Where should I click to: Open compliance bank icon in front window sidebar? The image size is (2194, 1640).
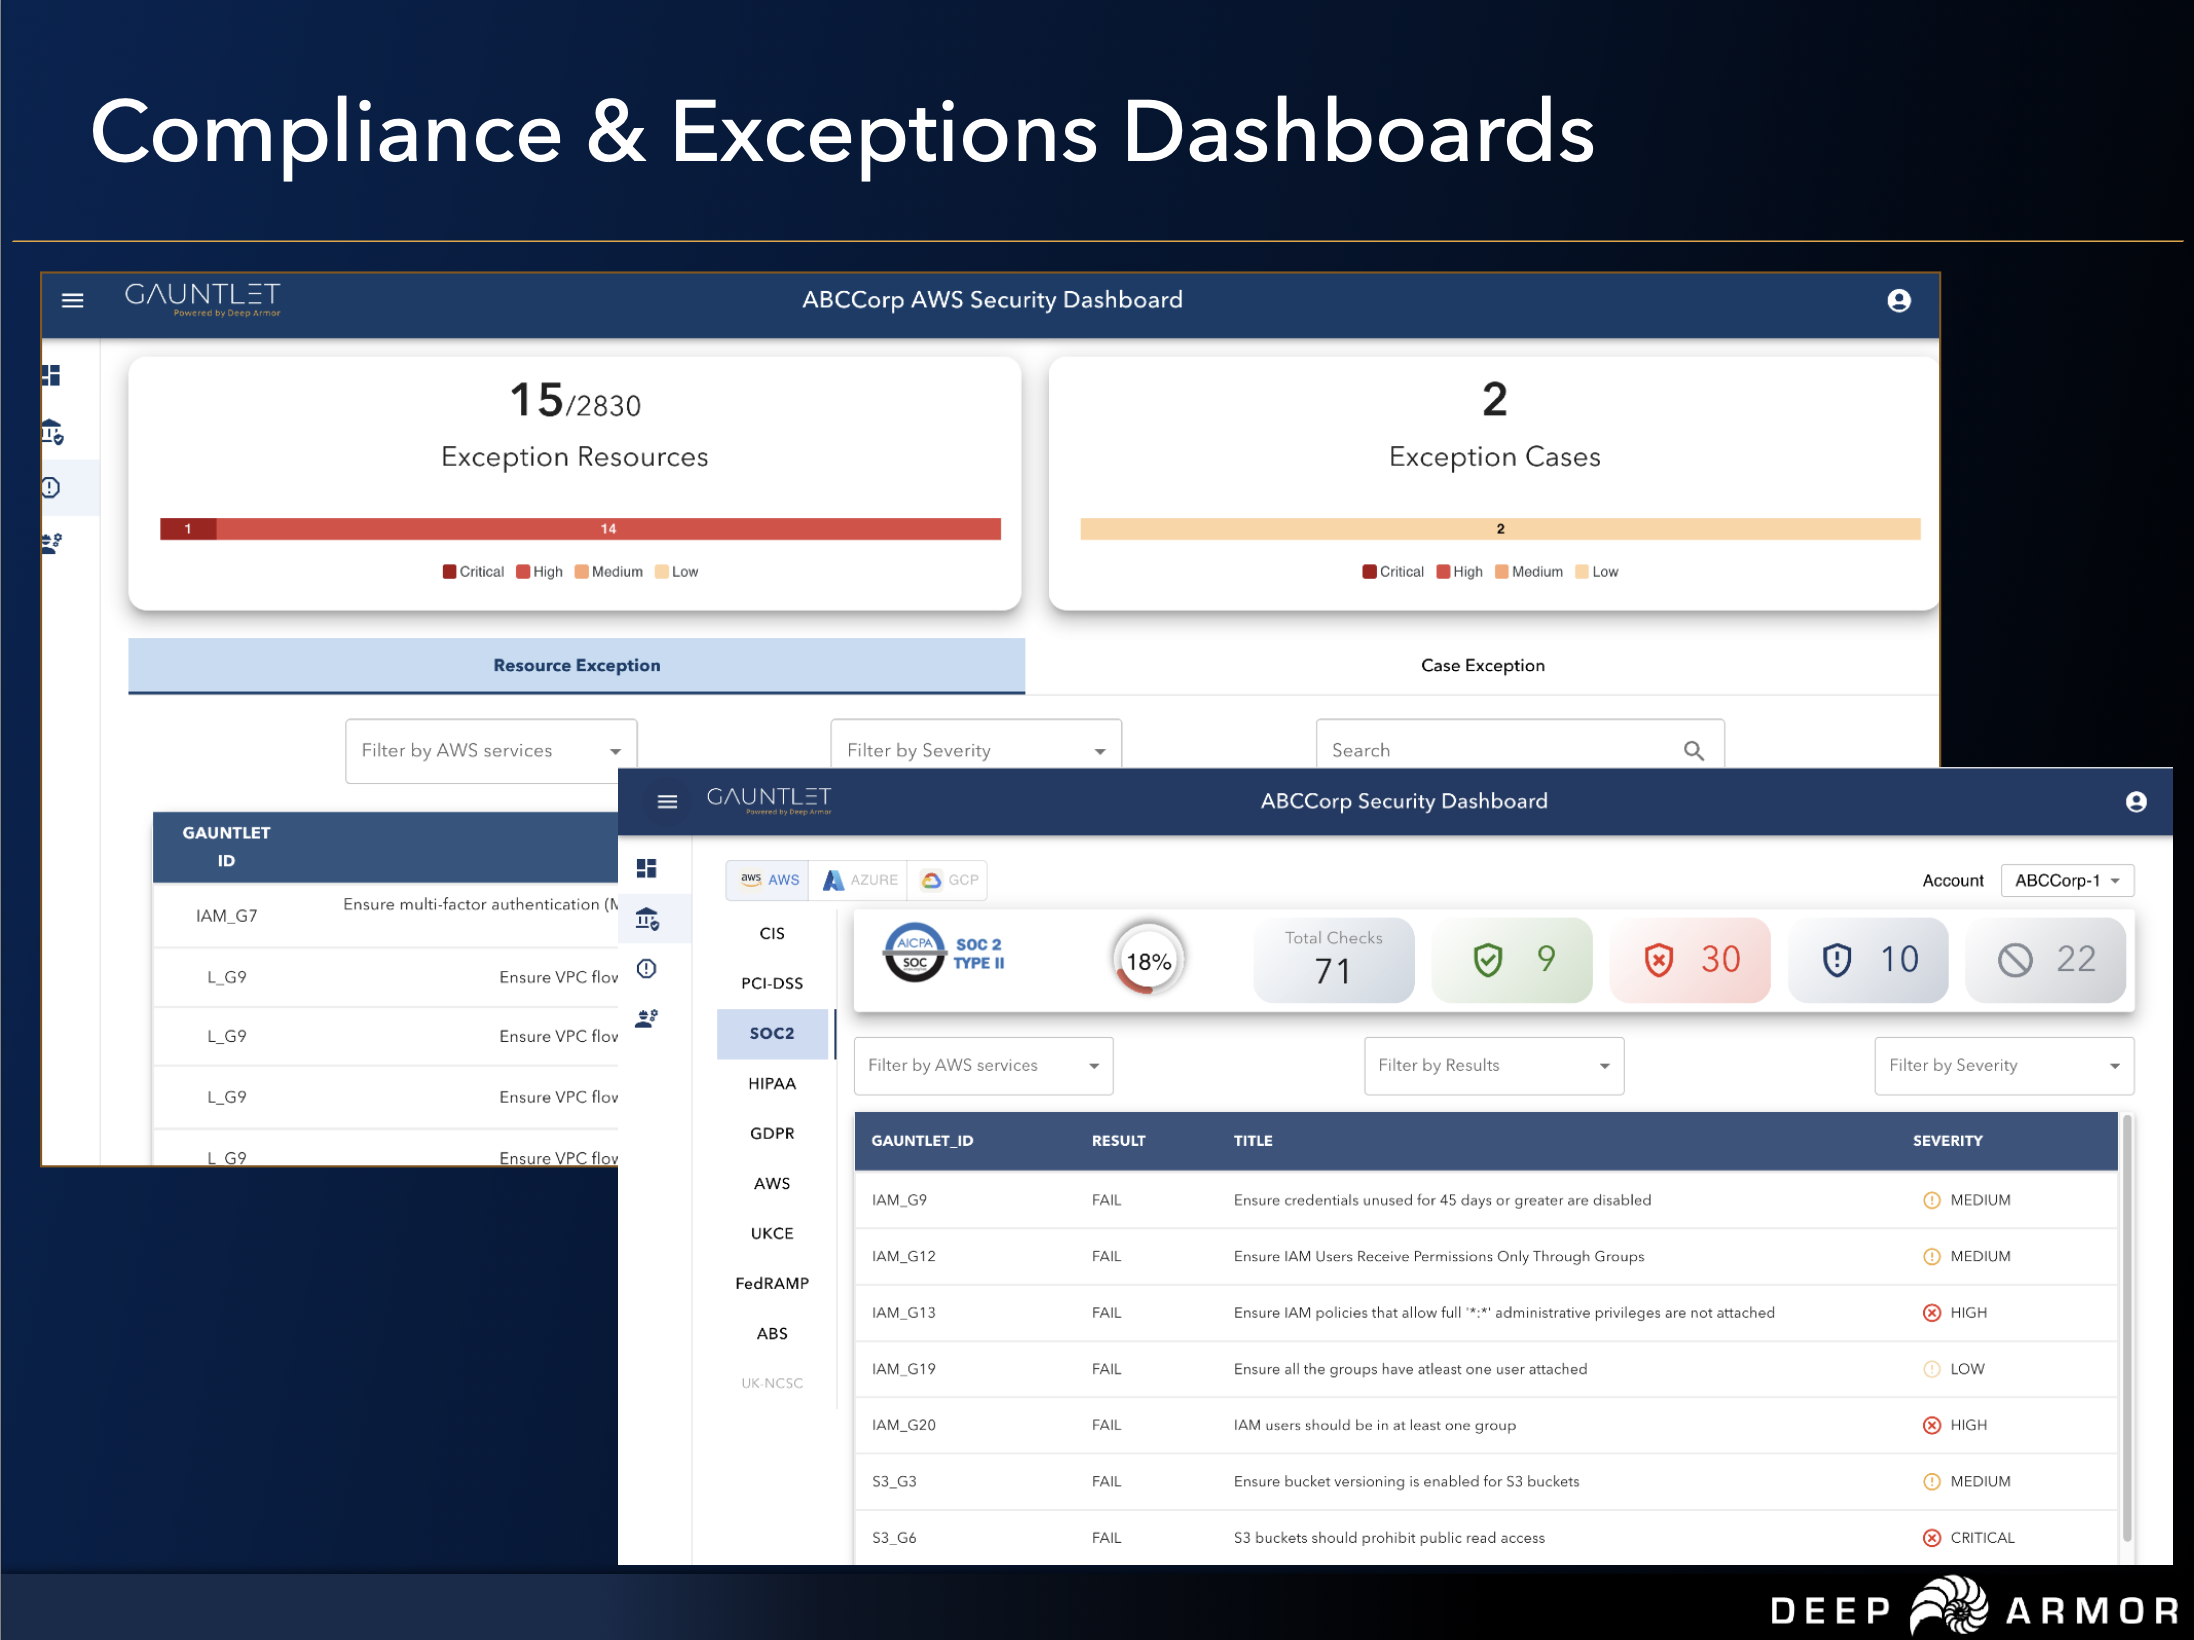[648, 918]
